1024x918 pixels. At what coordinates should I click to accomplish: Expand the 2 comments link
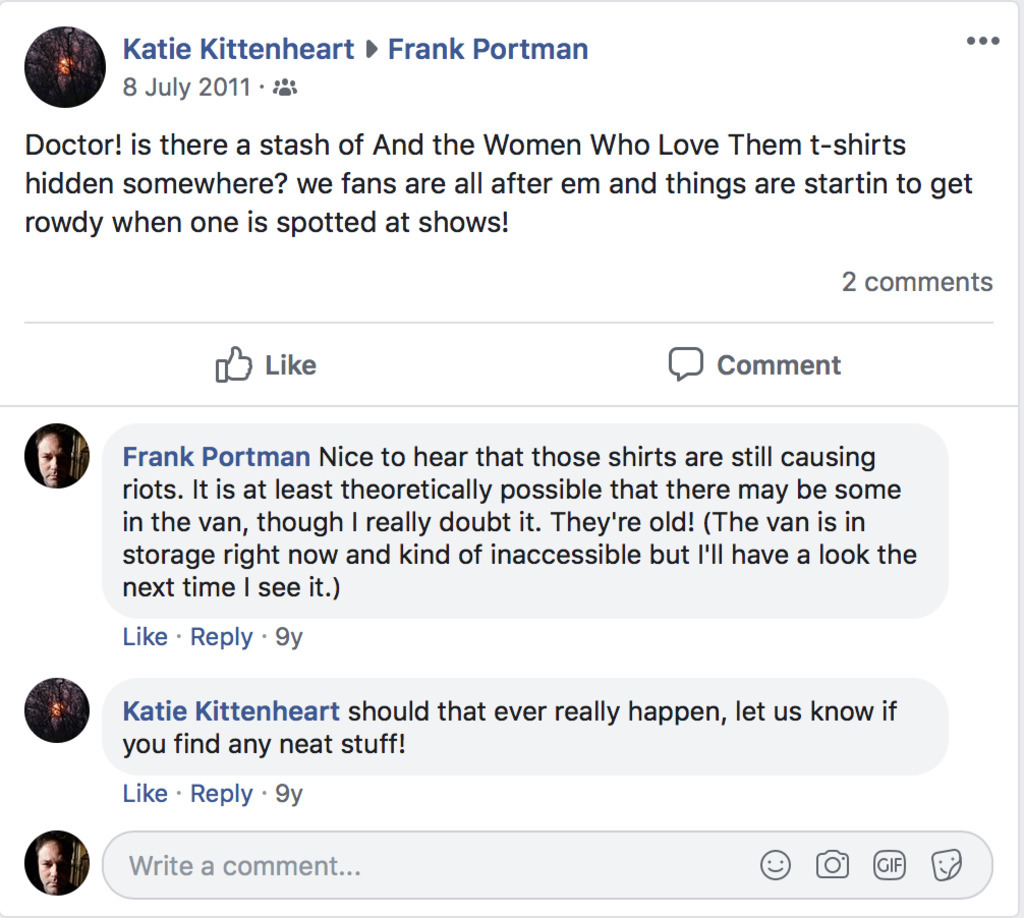point(917,282)
